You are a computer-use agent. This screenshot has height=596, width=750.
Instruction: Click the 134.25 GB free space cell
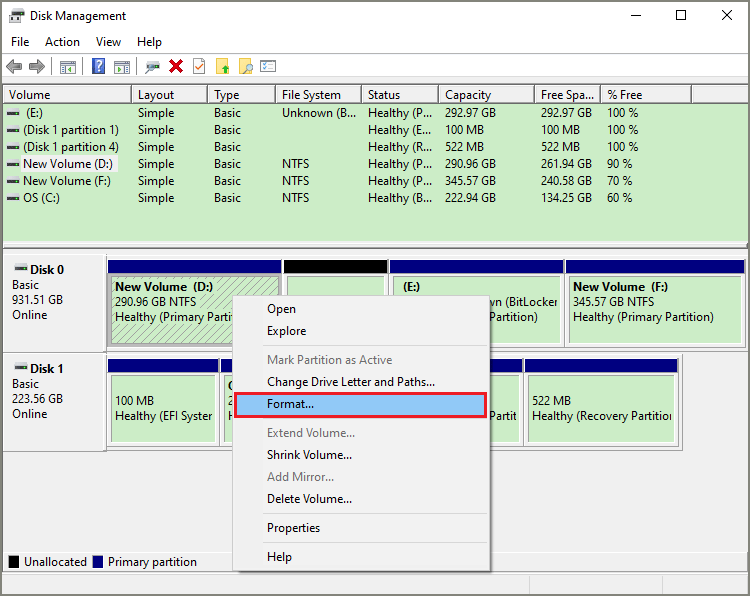pos(566,198)
